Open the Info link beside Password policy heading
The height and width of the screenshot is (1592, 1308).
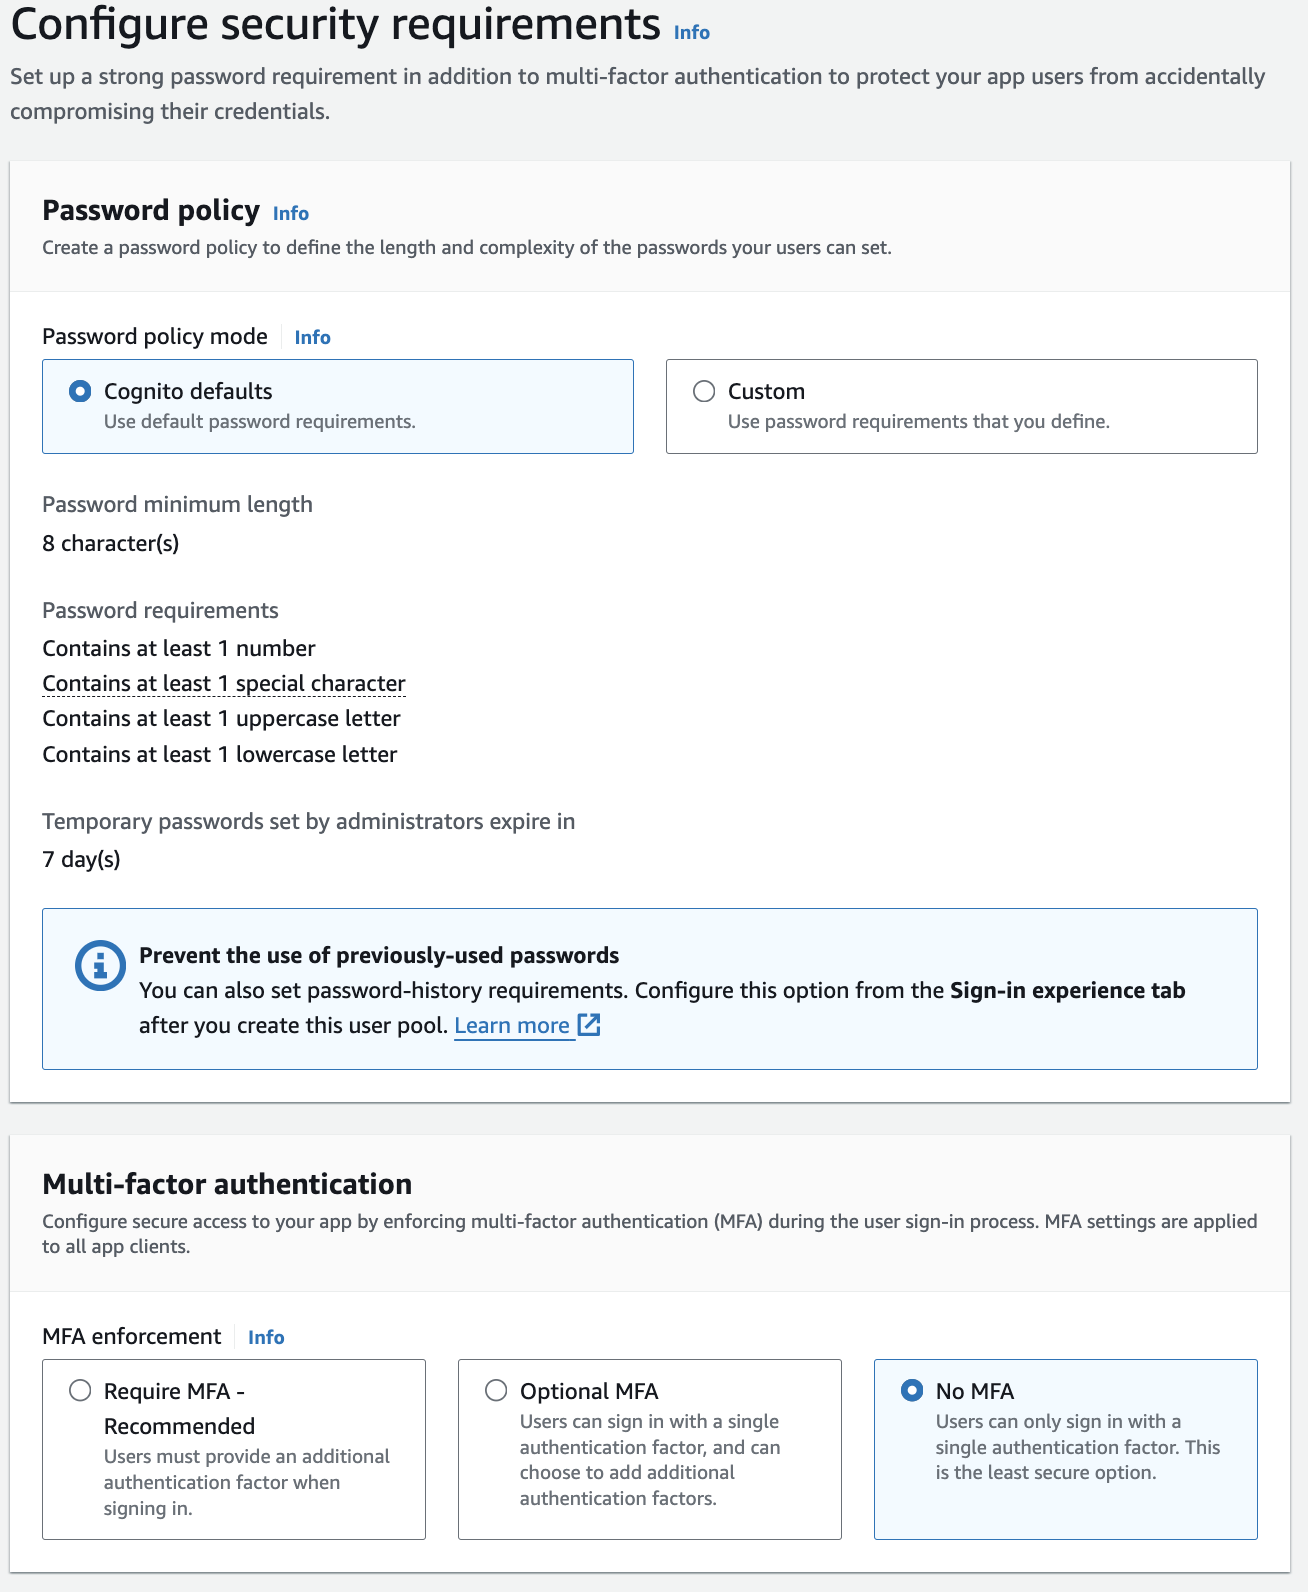coord(292,213)
